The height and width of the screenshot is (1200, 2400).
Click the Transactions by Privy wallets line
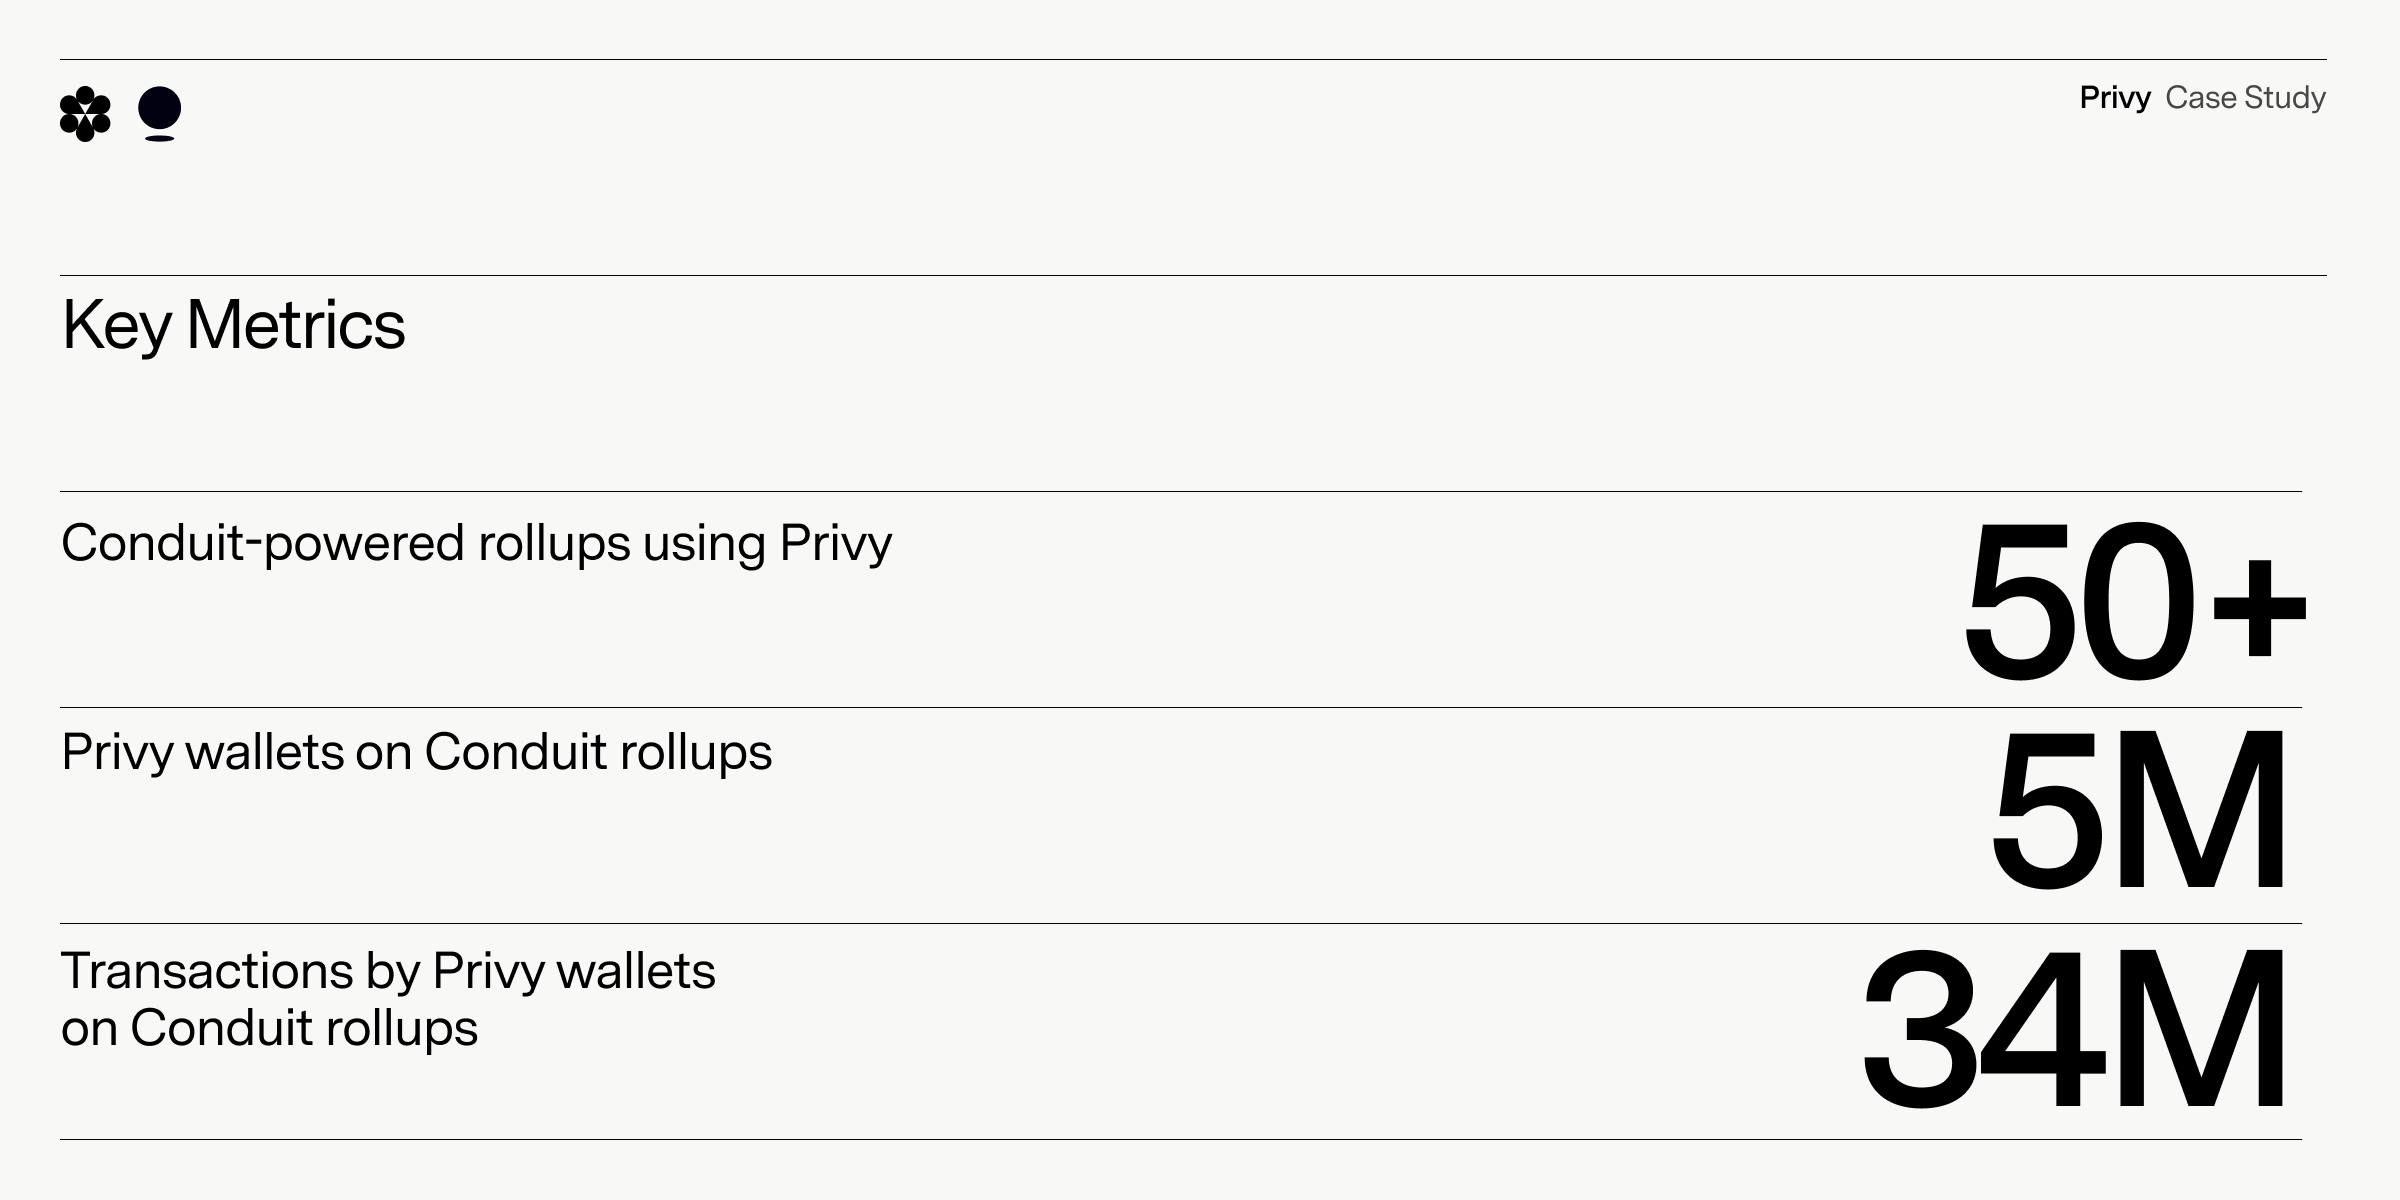point(388,972)
